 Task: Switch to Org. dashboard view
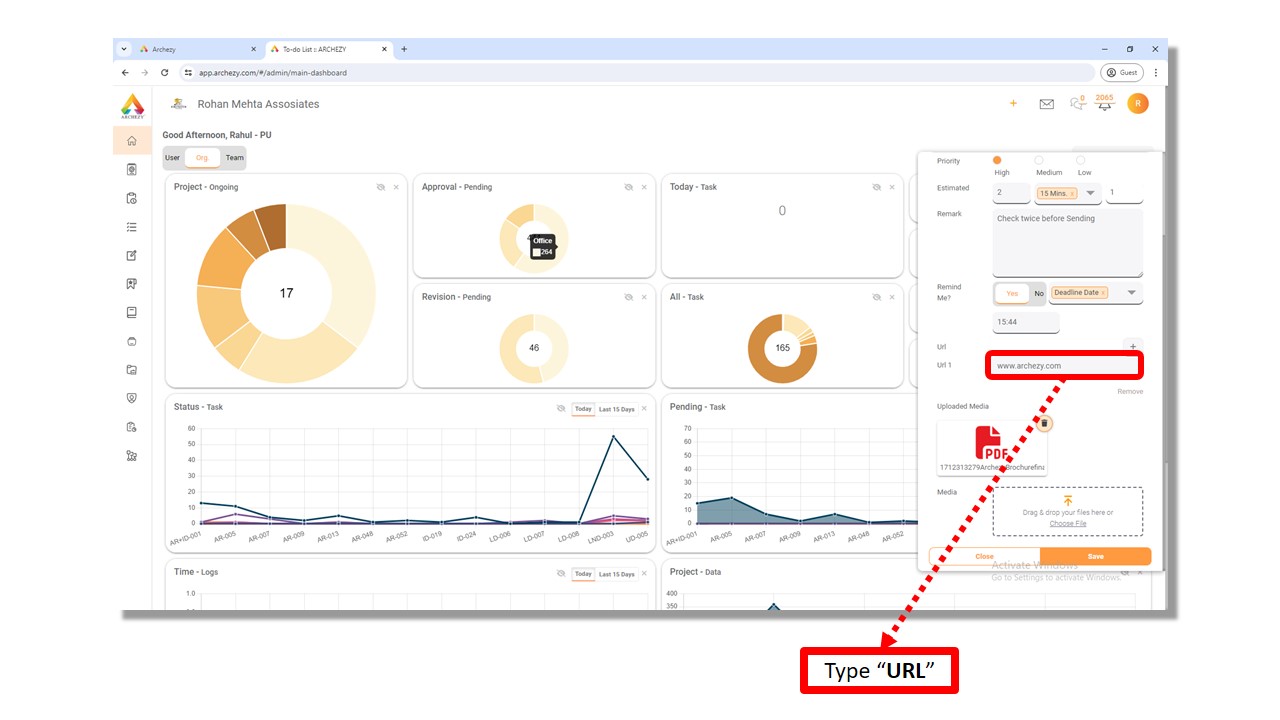[x=202, y=158]
